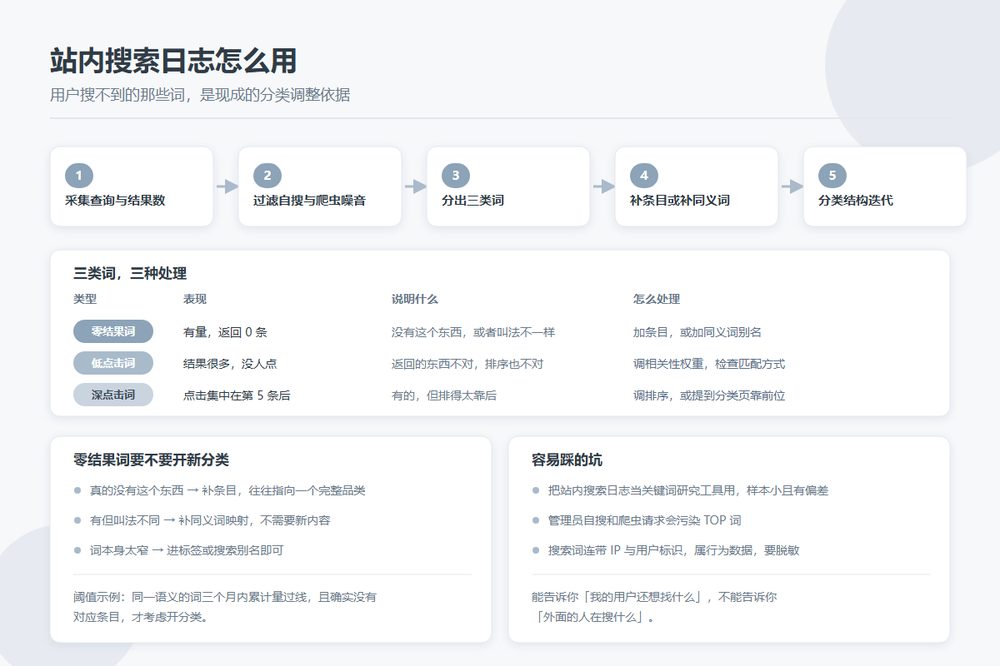Screen dimensions: 1000x666
Task: Click step label 过滤自搜与爬虫噪音
Action: tap(309, 200)
